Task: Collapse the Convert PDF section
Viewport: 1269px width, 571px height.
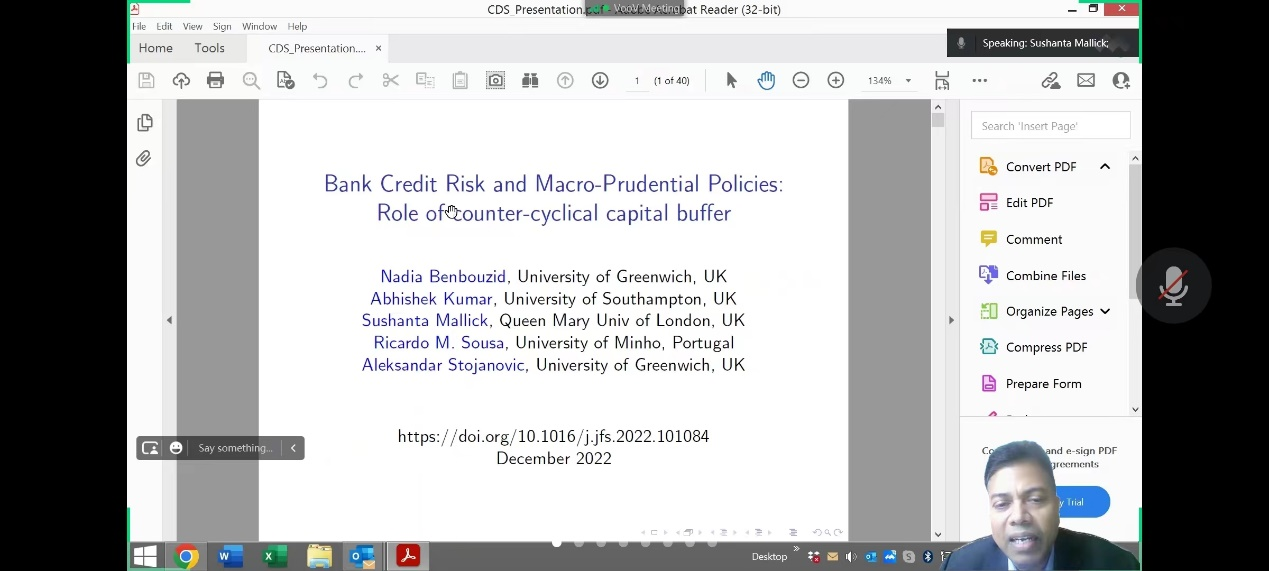Action: tap(1105, 167)
